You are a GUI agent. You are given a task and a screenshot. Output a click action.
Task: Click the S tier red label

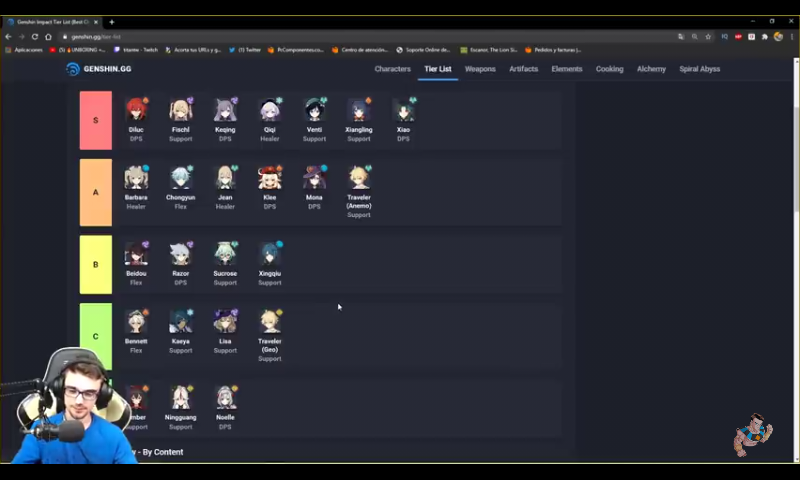96,120
